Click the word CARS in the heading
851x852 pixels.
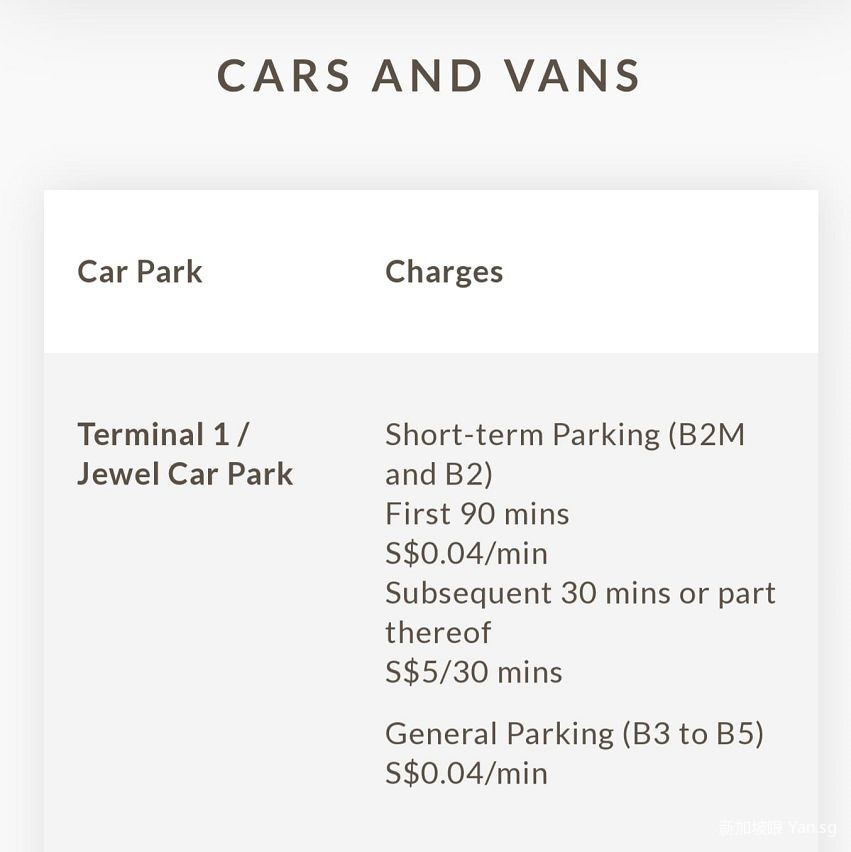click(x=283, y=76)
